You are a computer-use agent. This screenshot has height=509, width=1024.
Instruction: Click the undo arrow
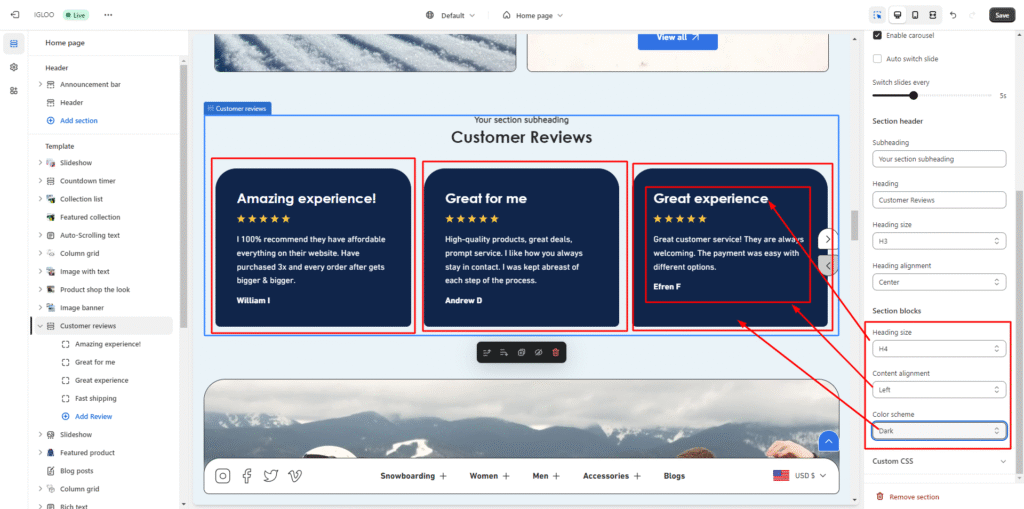pyautogui.click(x=952, y=15)
